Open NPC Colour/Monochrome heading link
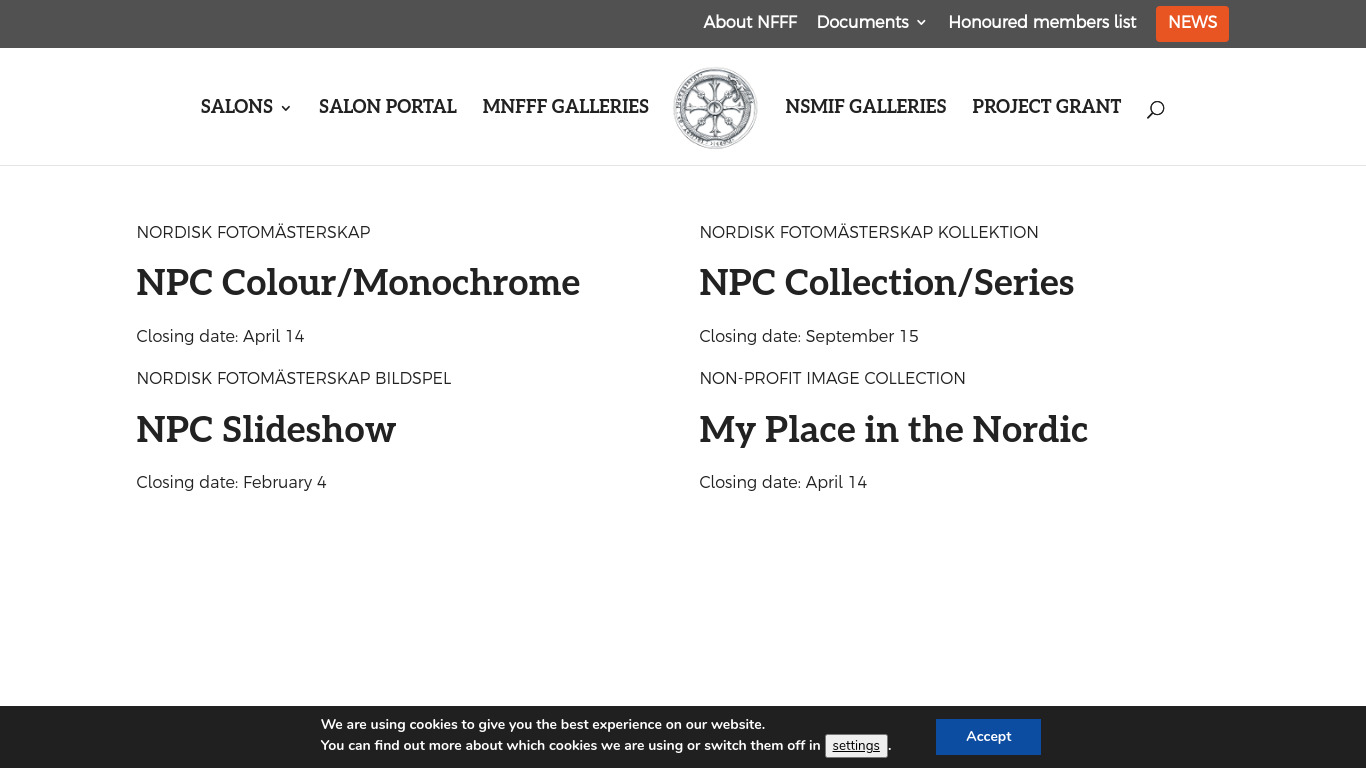The image size is (1366, 768). coord(358,283)
